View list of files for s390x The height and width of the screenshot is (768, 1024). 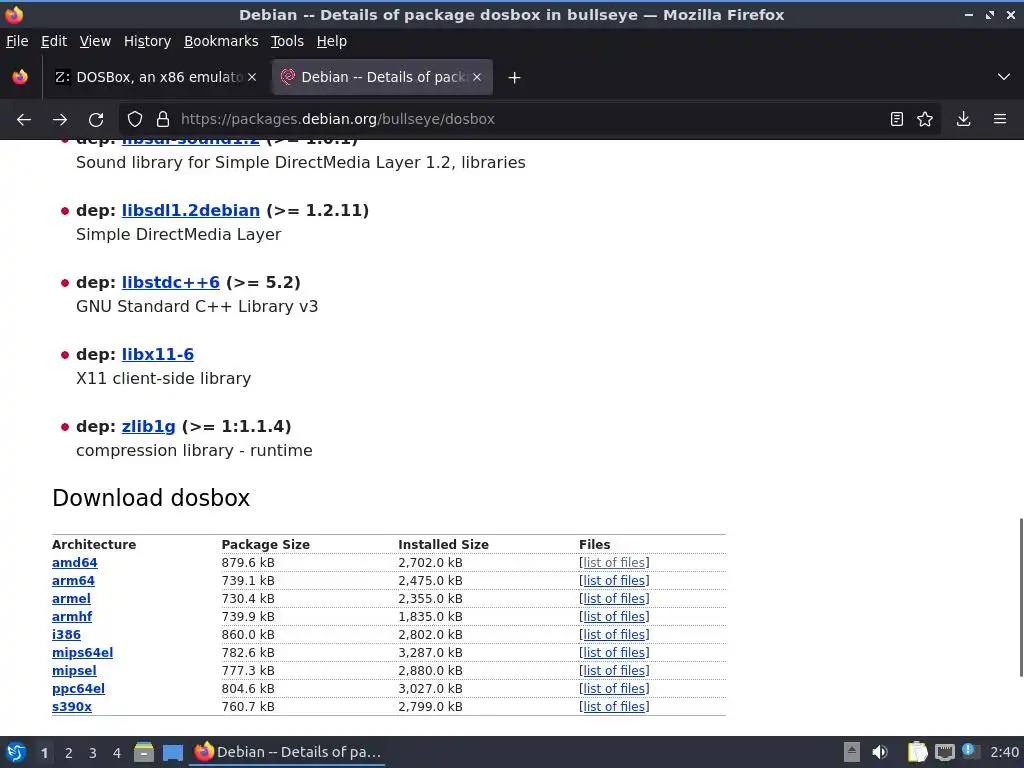pyautogui.click(x=614, y=707)
